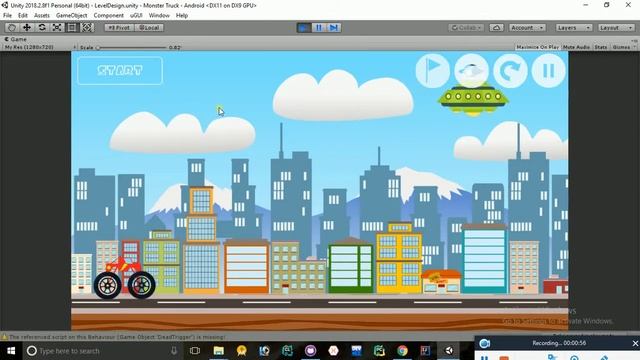Click the taskbar microphone icon
640x360 pixels.
174,351
